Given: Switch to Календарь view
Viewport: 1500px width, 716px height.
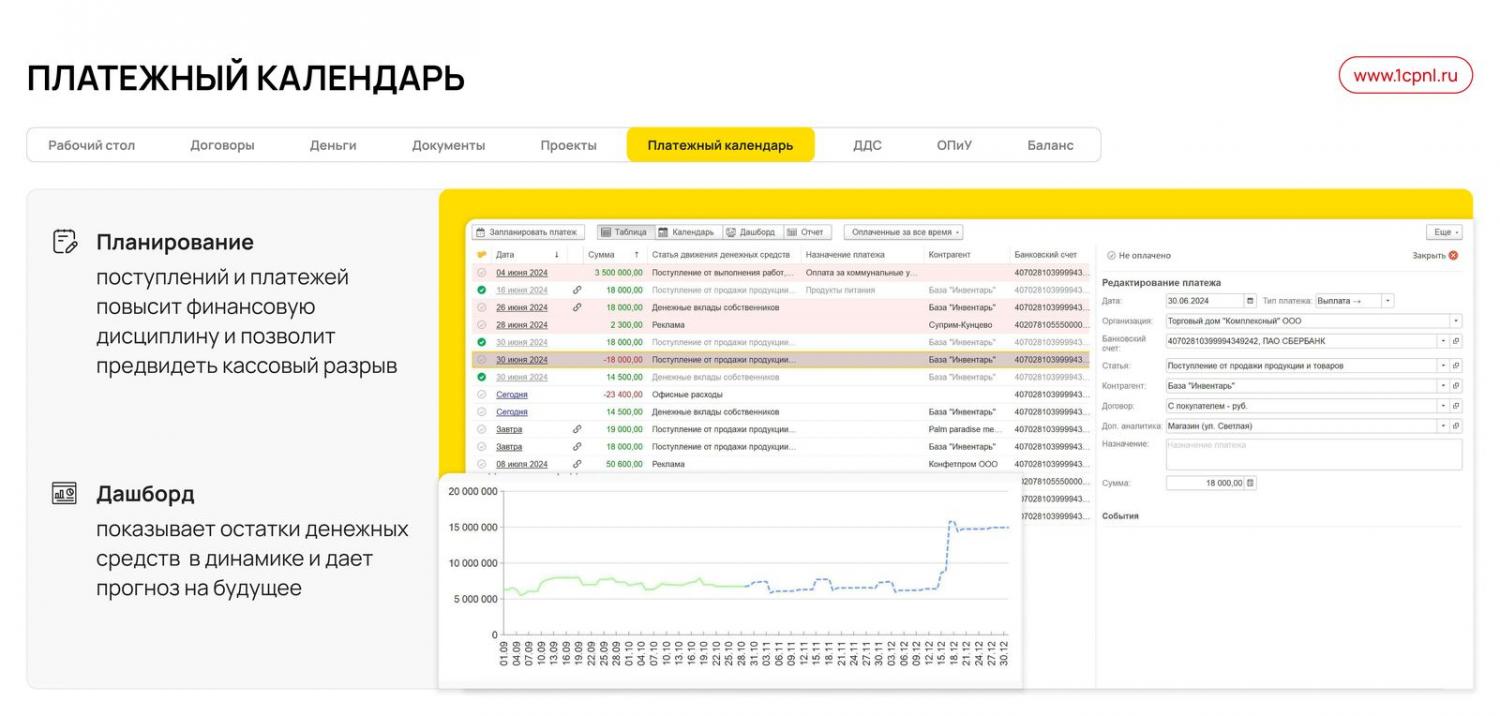Looking at the screenshot, I should (686, 232).
